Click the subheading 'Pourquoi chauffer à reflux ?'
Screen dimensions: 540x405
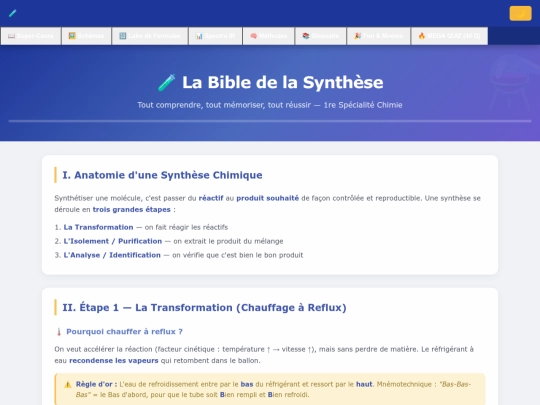coord(124,332)
